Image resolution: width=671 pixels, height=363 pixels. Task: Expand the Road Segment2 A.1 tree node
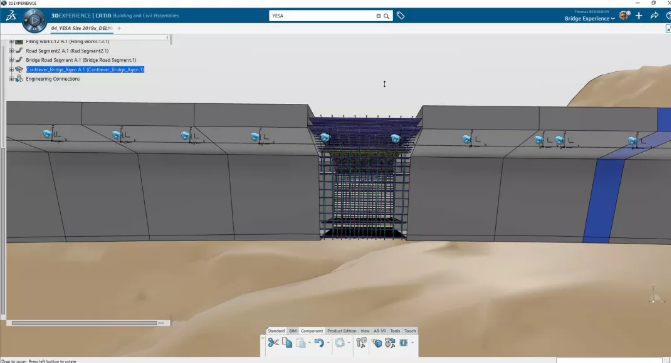pos(12,51)
